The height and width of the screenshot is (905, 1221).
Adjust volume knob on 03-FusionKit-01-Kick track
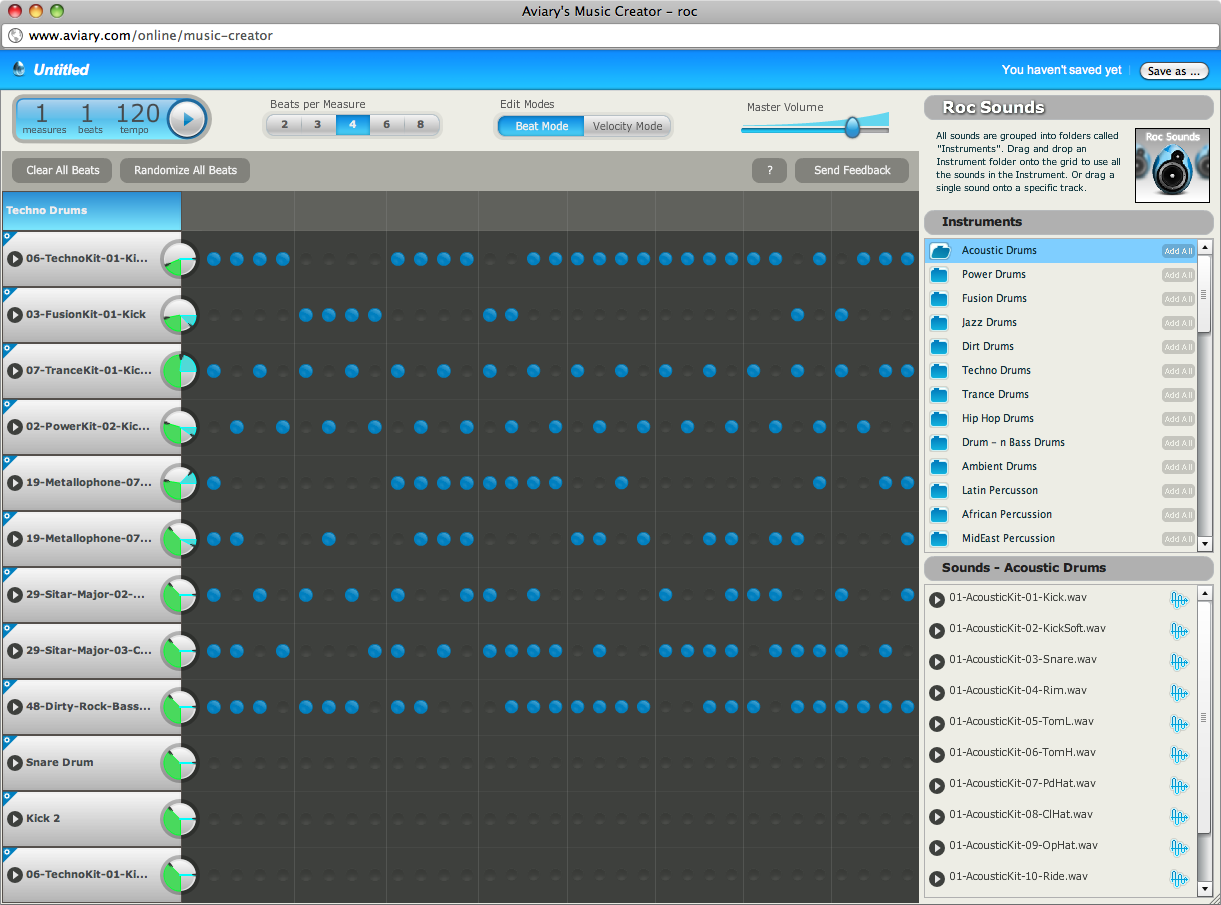point(179,315)
